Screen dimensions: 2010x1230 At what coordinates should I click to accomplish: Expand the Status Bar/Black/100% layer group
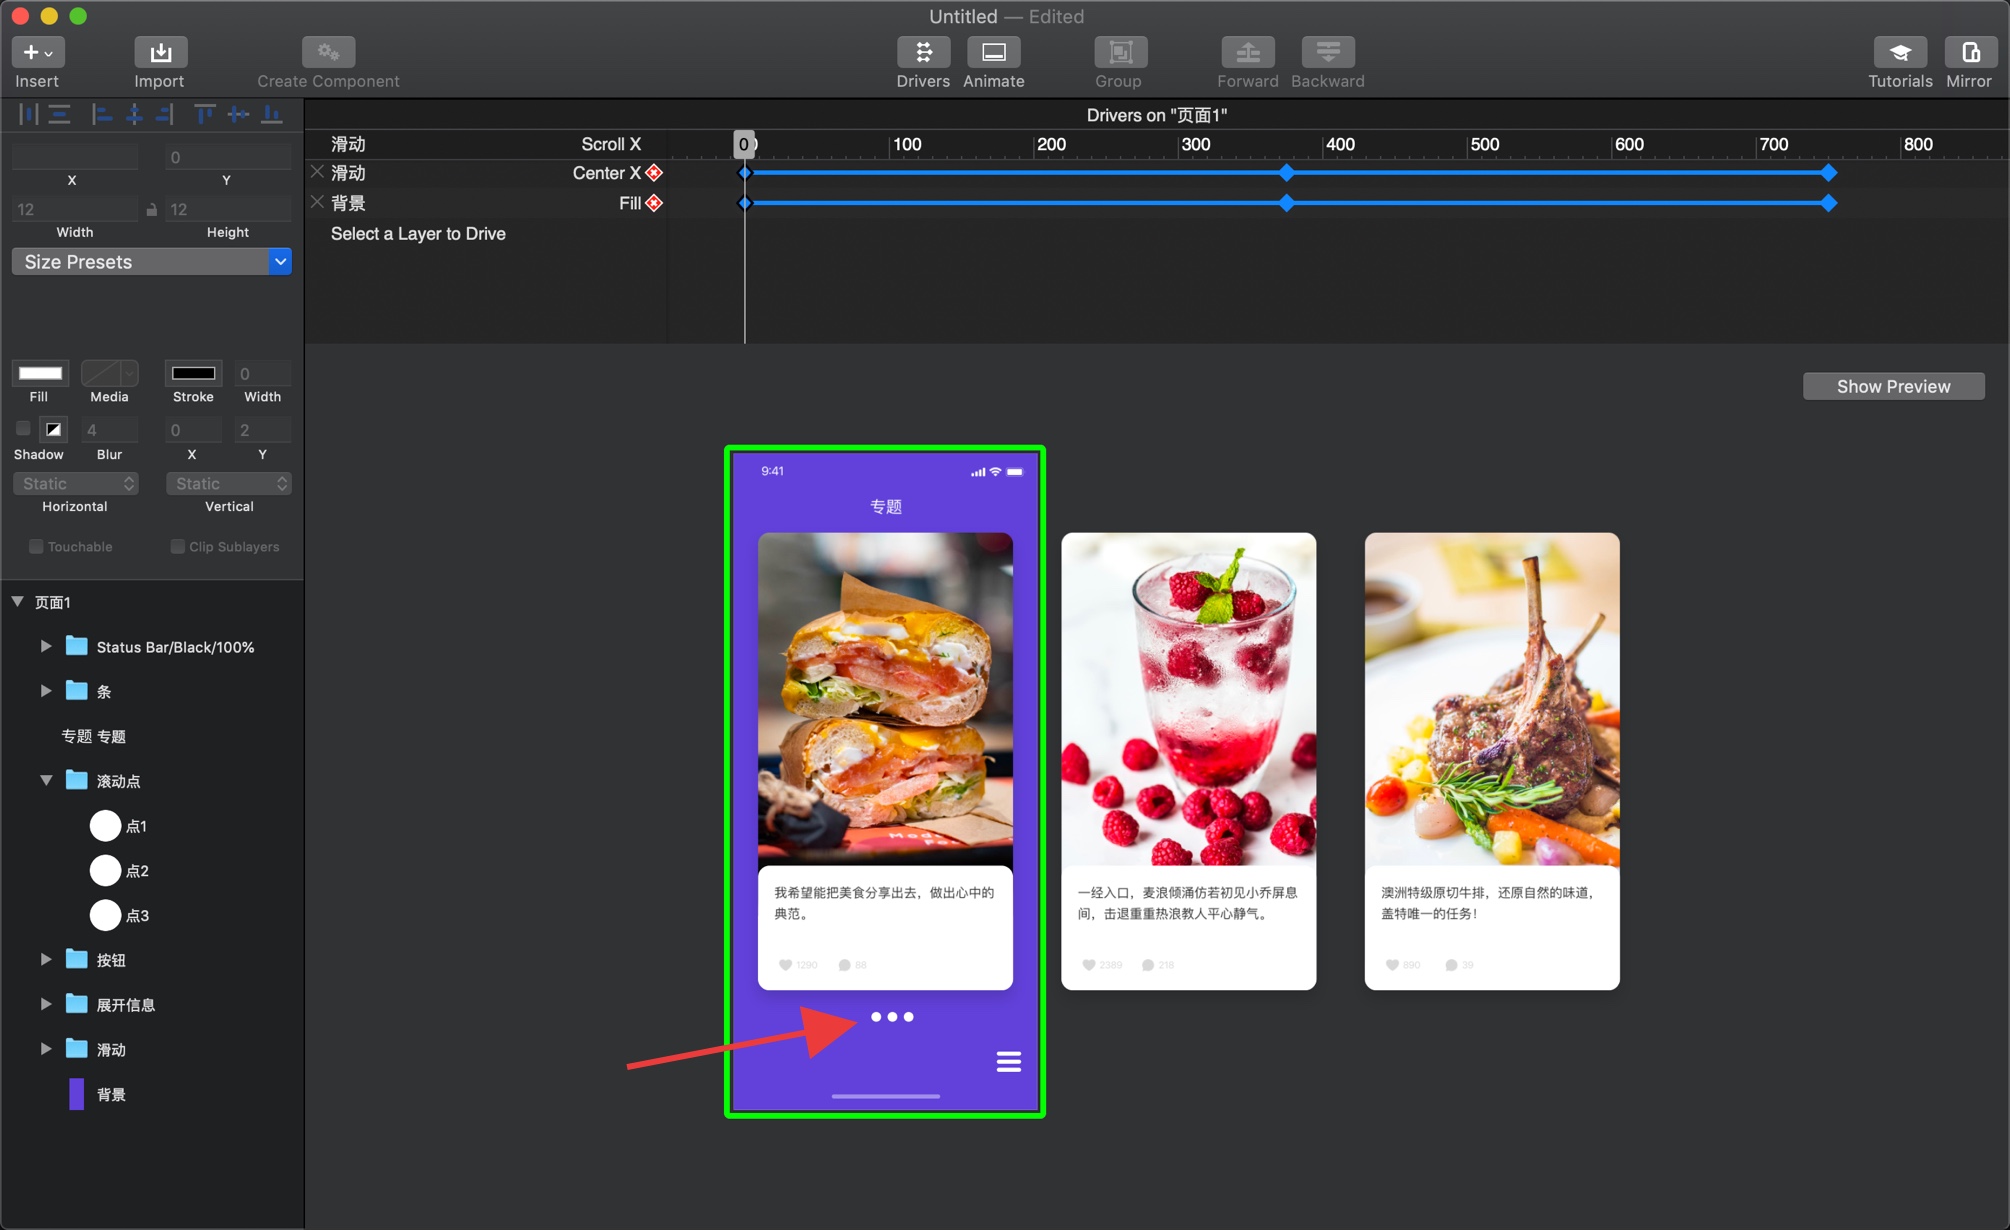tap(46, 646)
